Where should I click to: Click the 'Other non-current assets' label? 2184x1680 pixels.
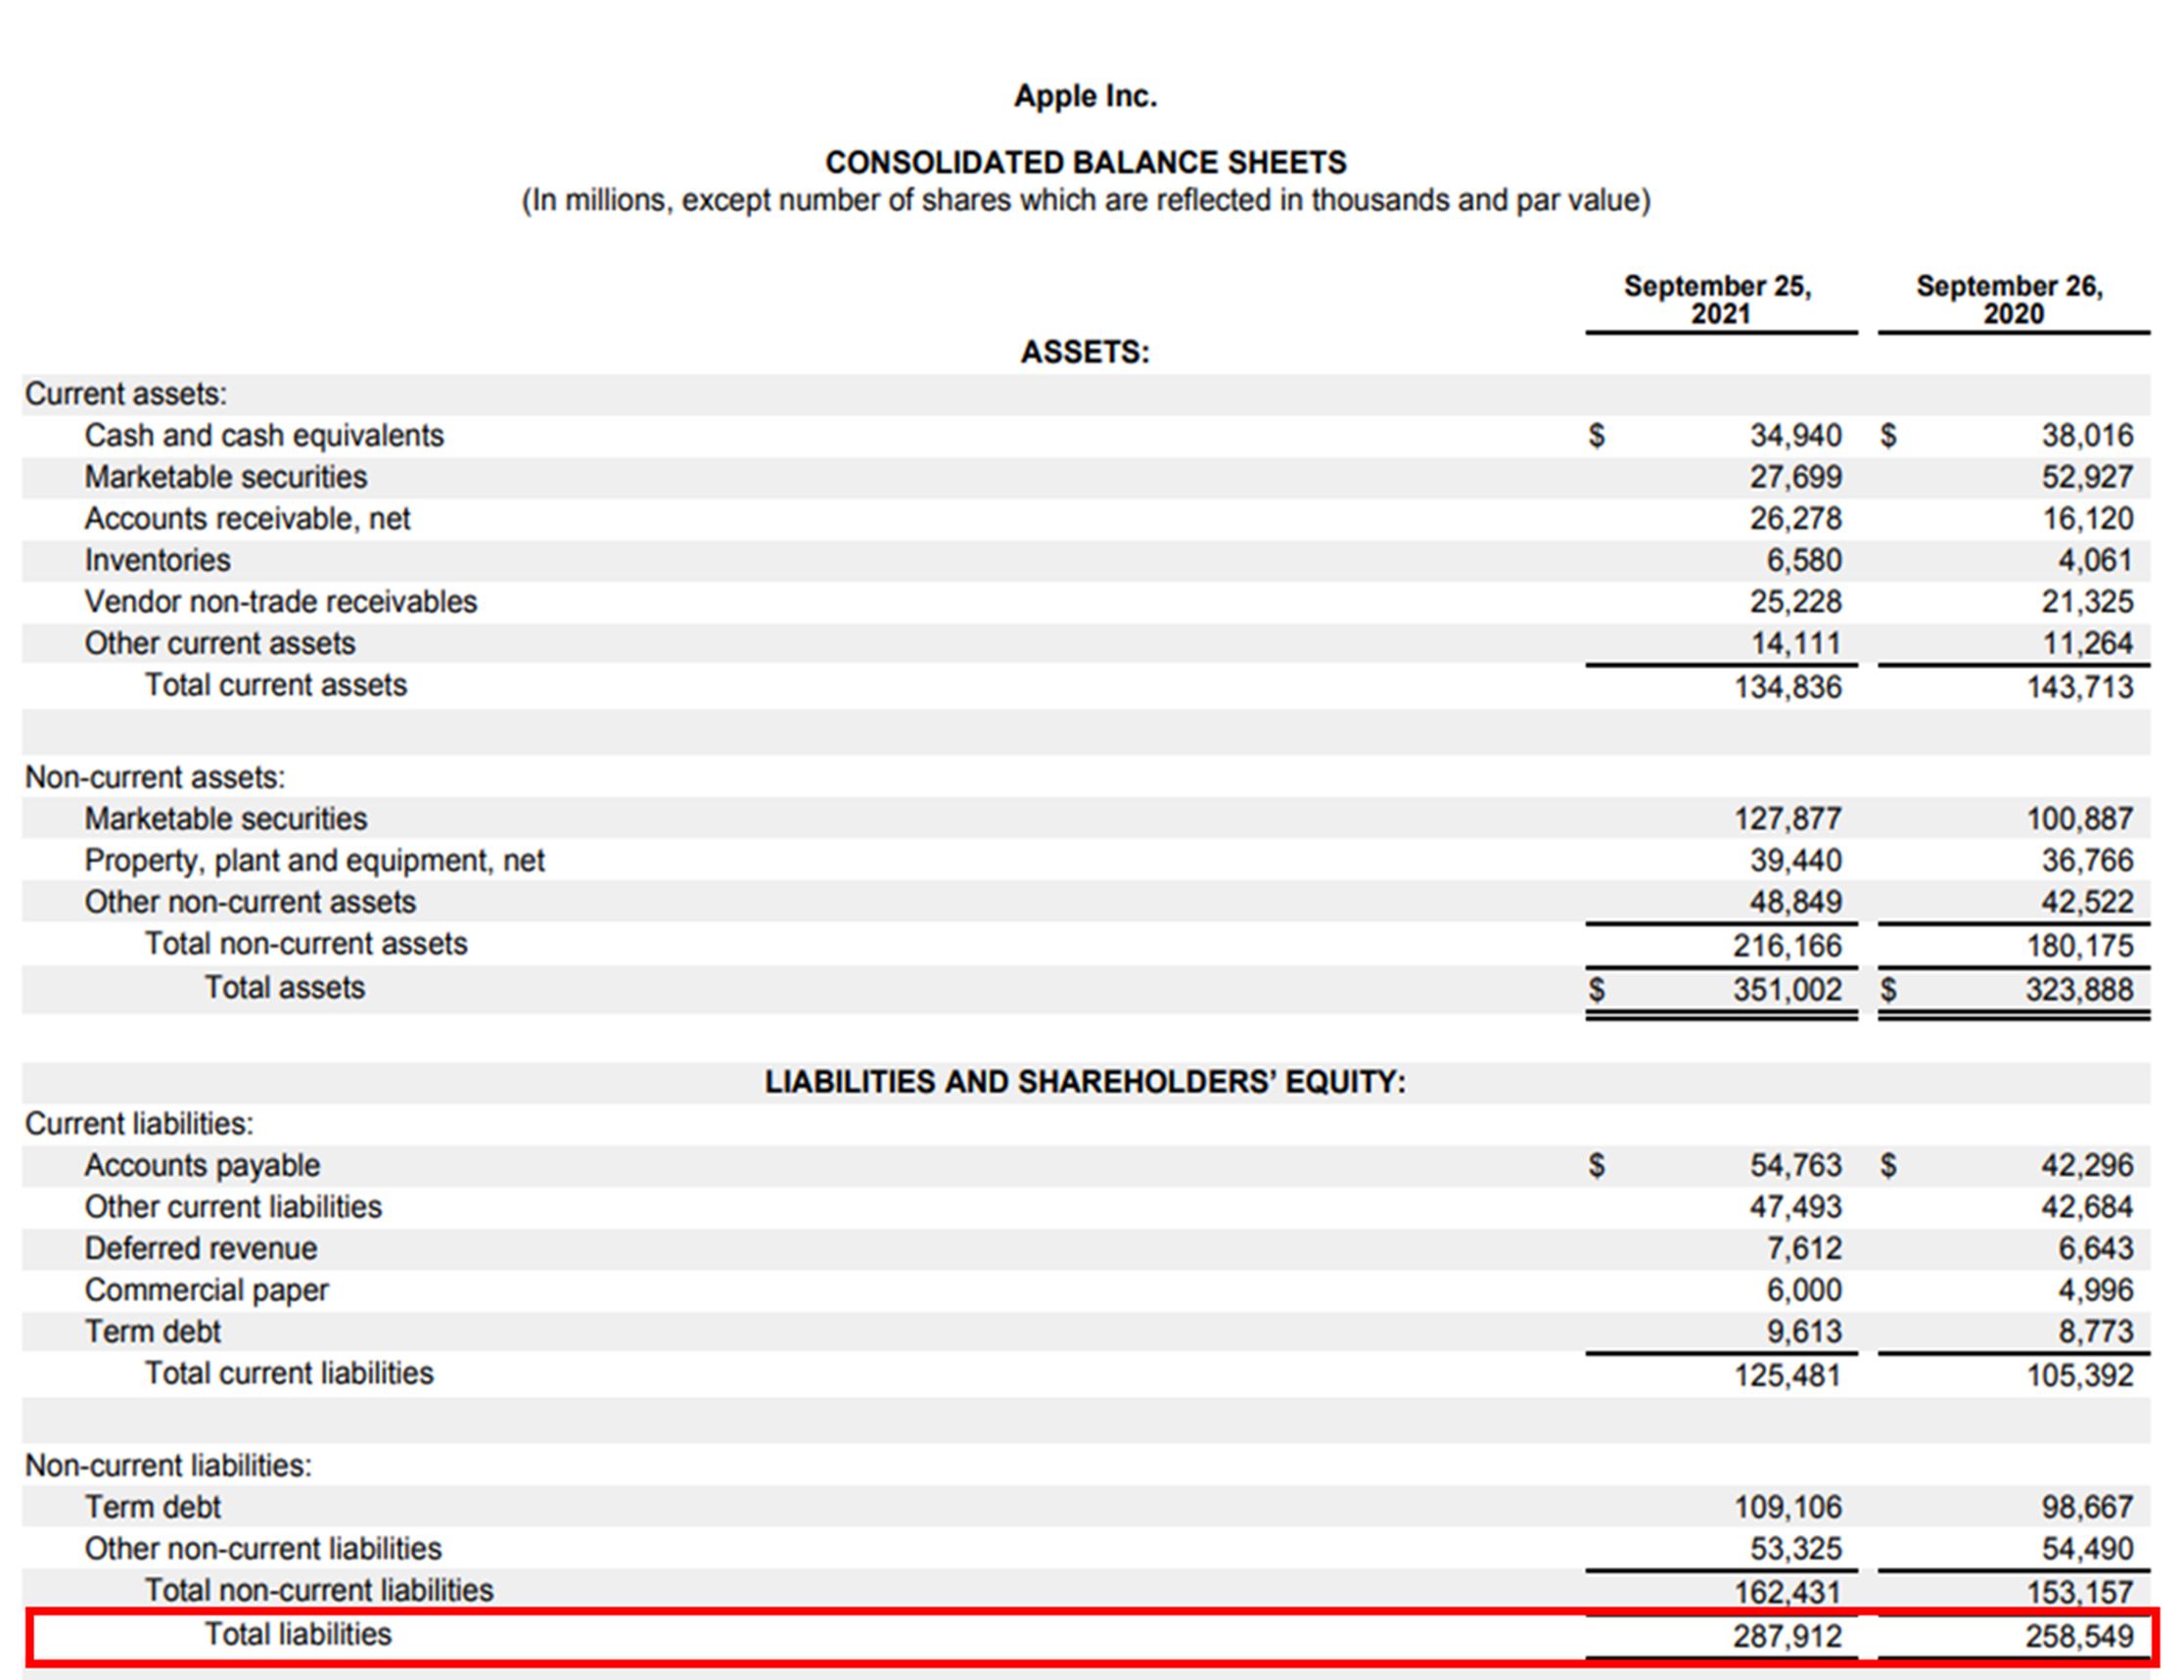click(x=250, y=902)
